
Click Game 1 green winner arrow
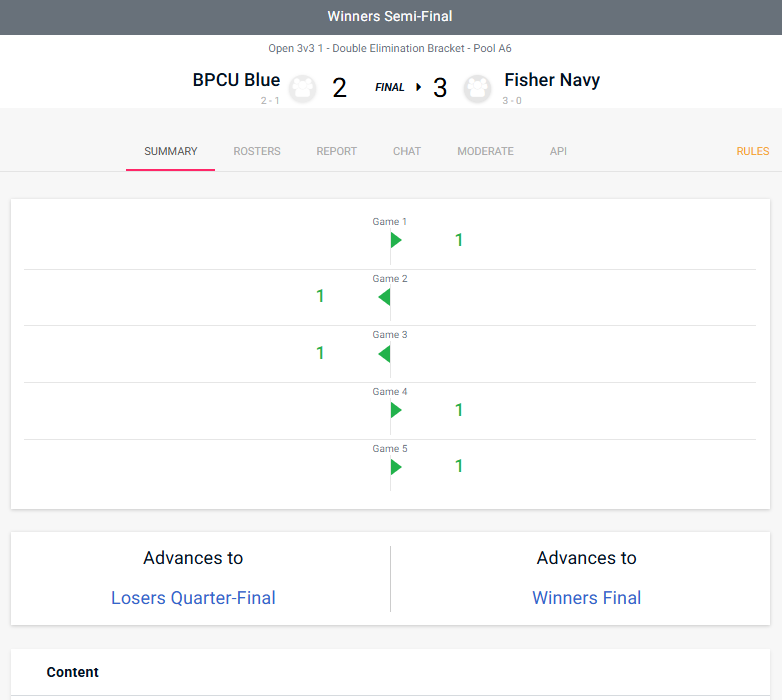point(396,240)
